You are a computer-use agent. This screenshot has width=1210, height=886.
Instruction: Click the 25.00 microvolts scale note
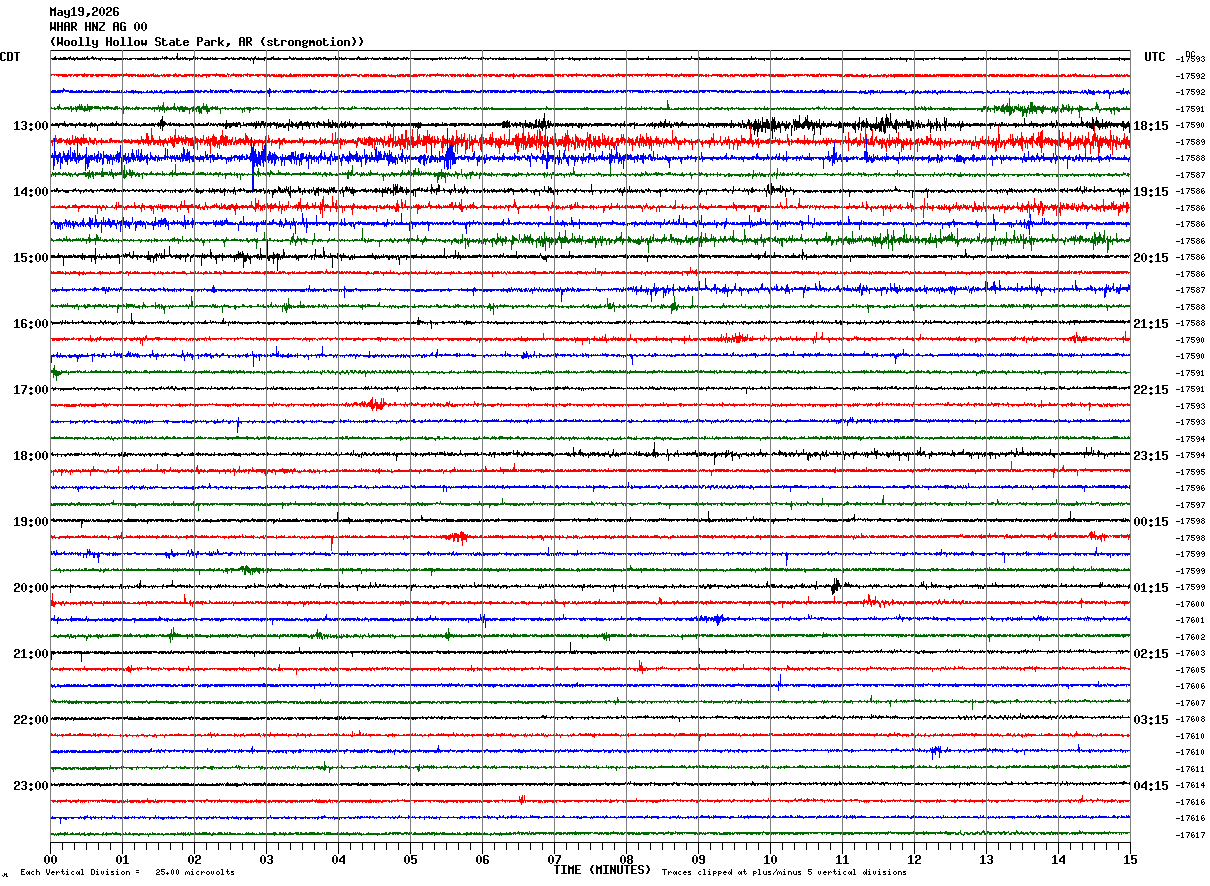195,872
